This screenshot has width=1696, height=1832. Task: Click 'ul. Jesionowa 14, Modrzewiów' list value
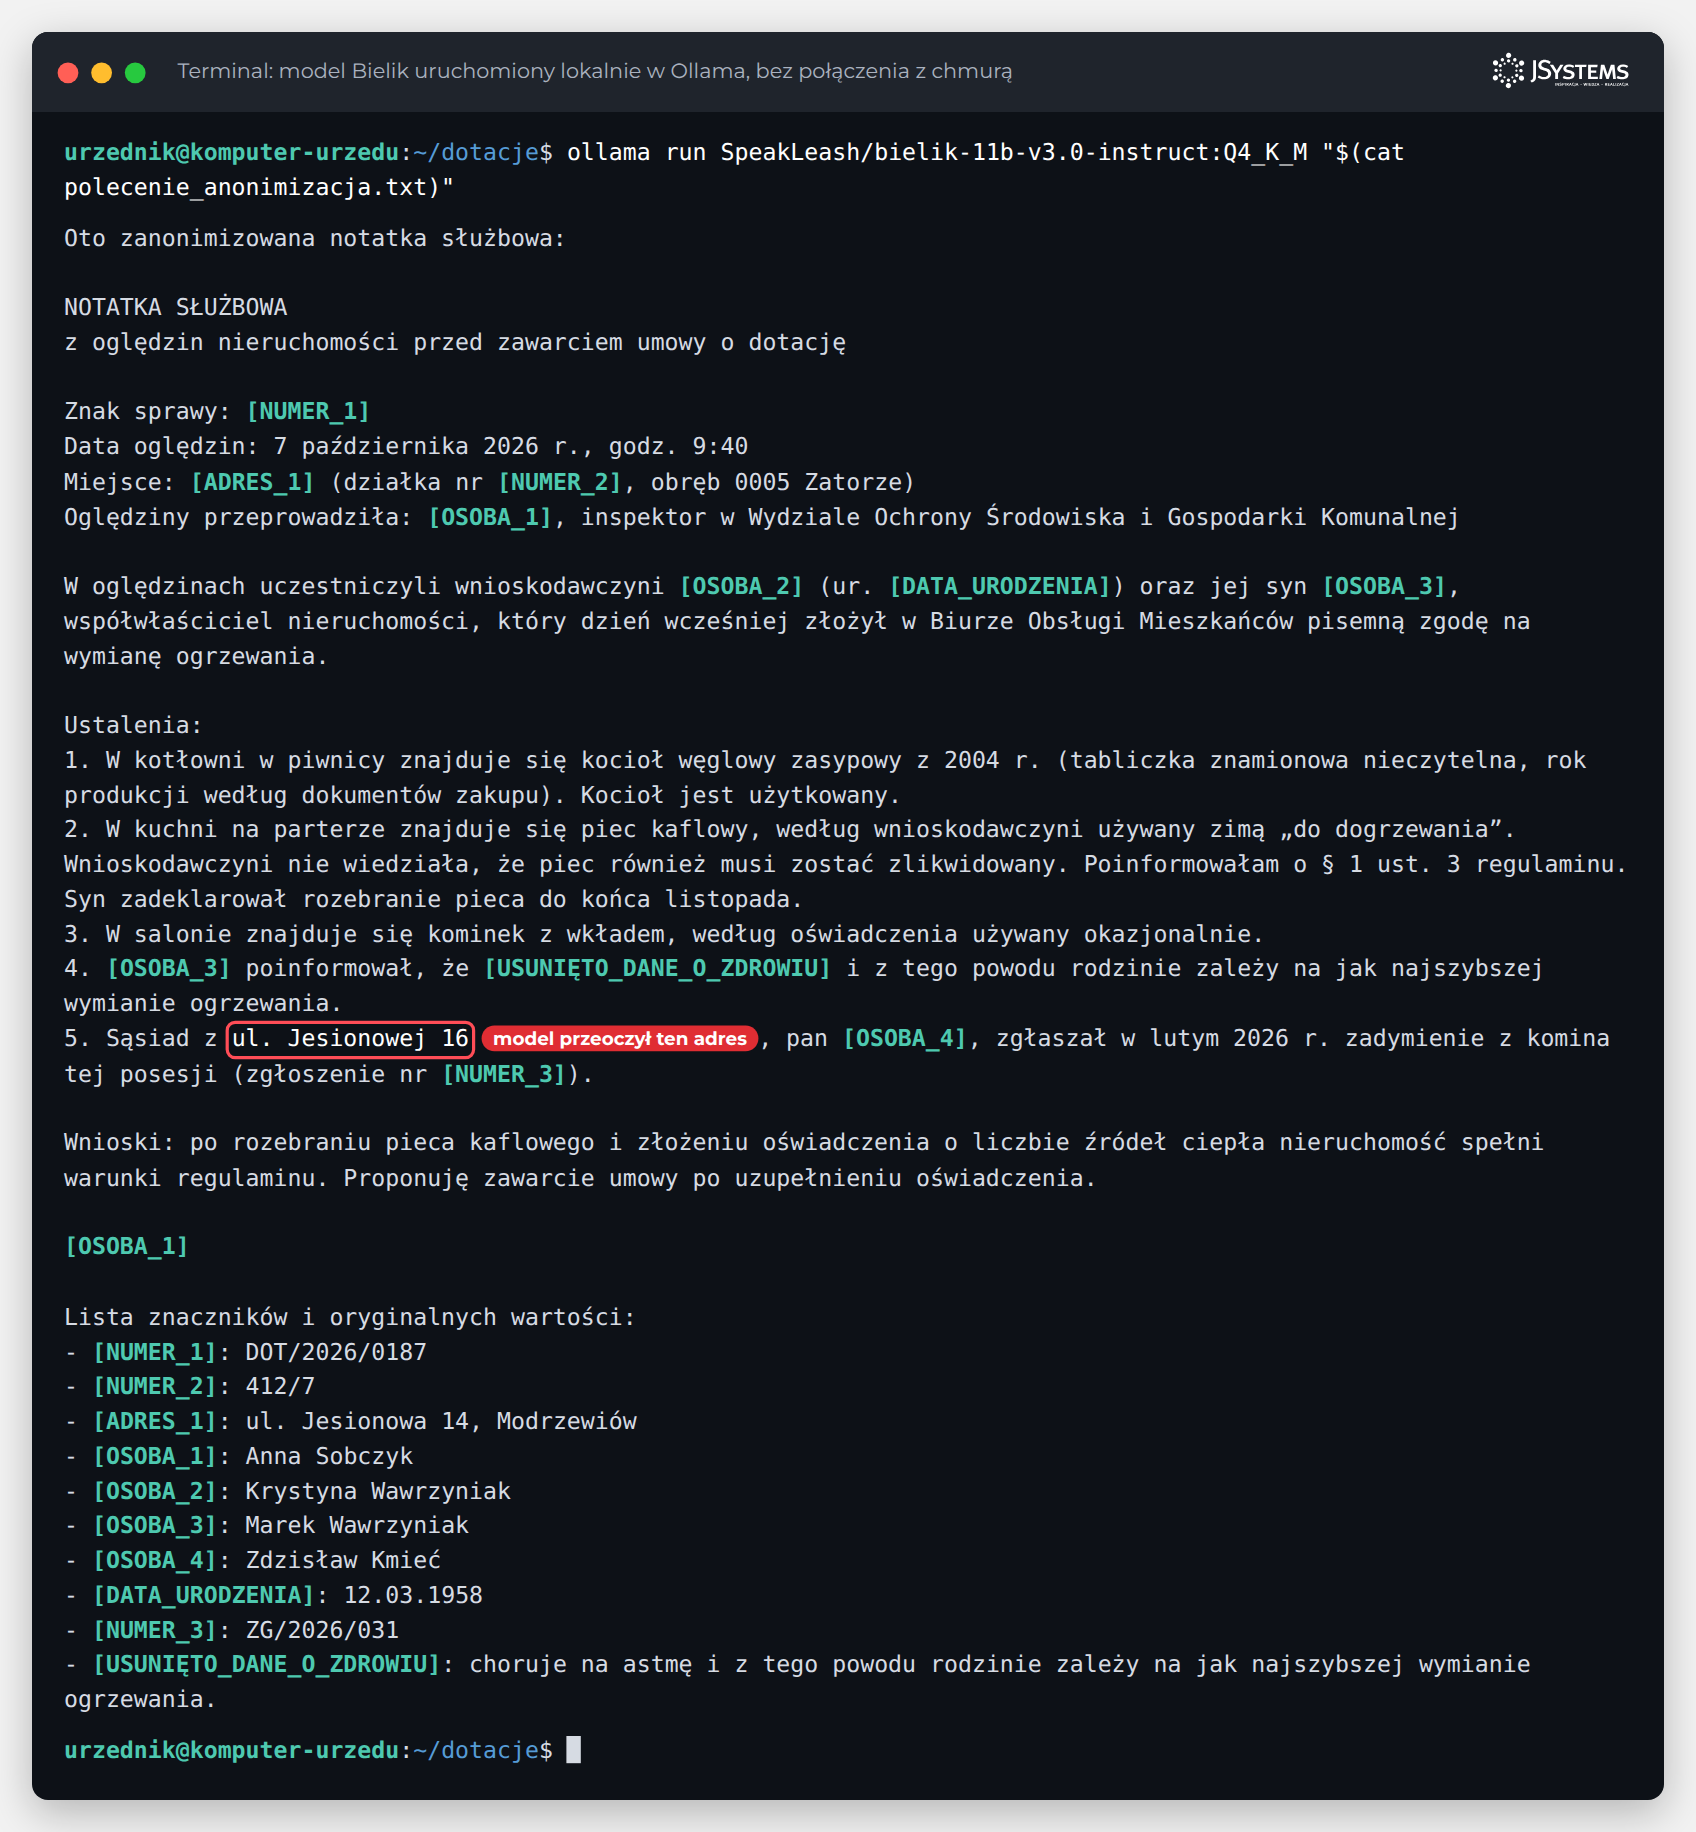pyautogui.click(x=441, y=1421)
